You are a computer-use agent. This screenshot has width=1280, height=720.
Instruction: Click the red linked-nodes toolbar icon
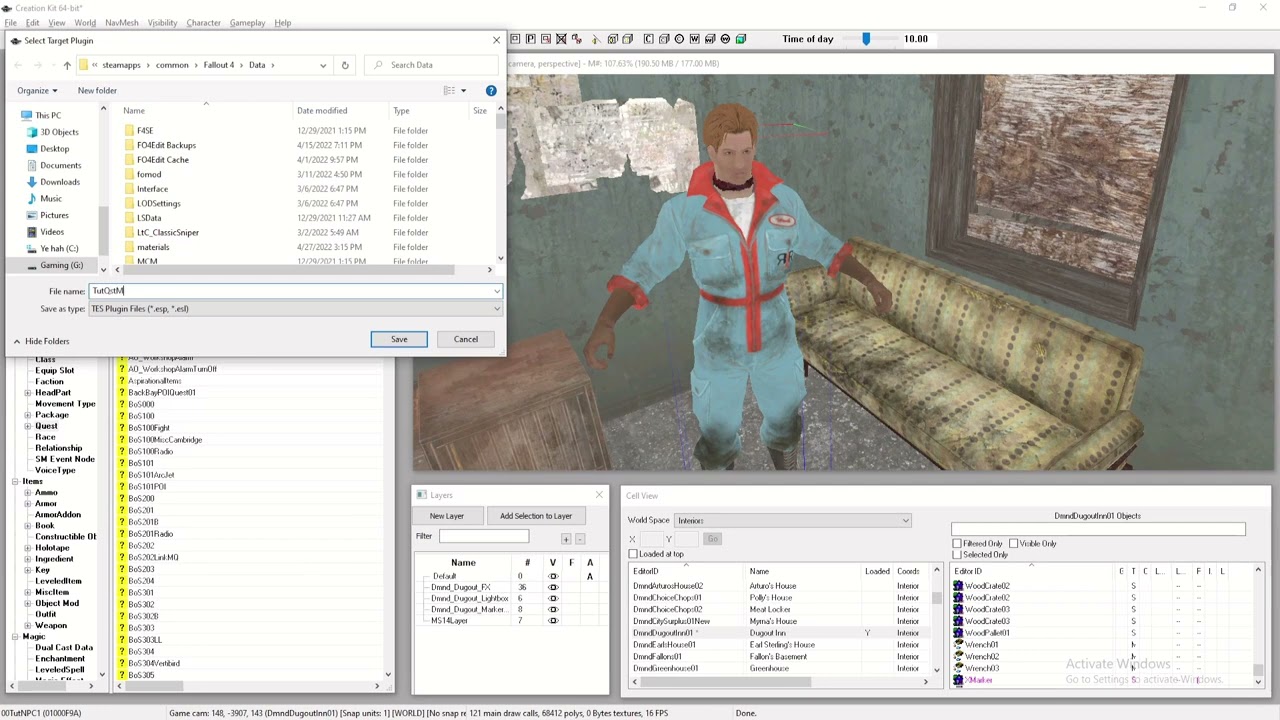(577, 39)
